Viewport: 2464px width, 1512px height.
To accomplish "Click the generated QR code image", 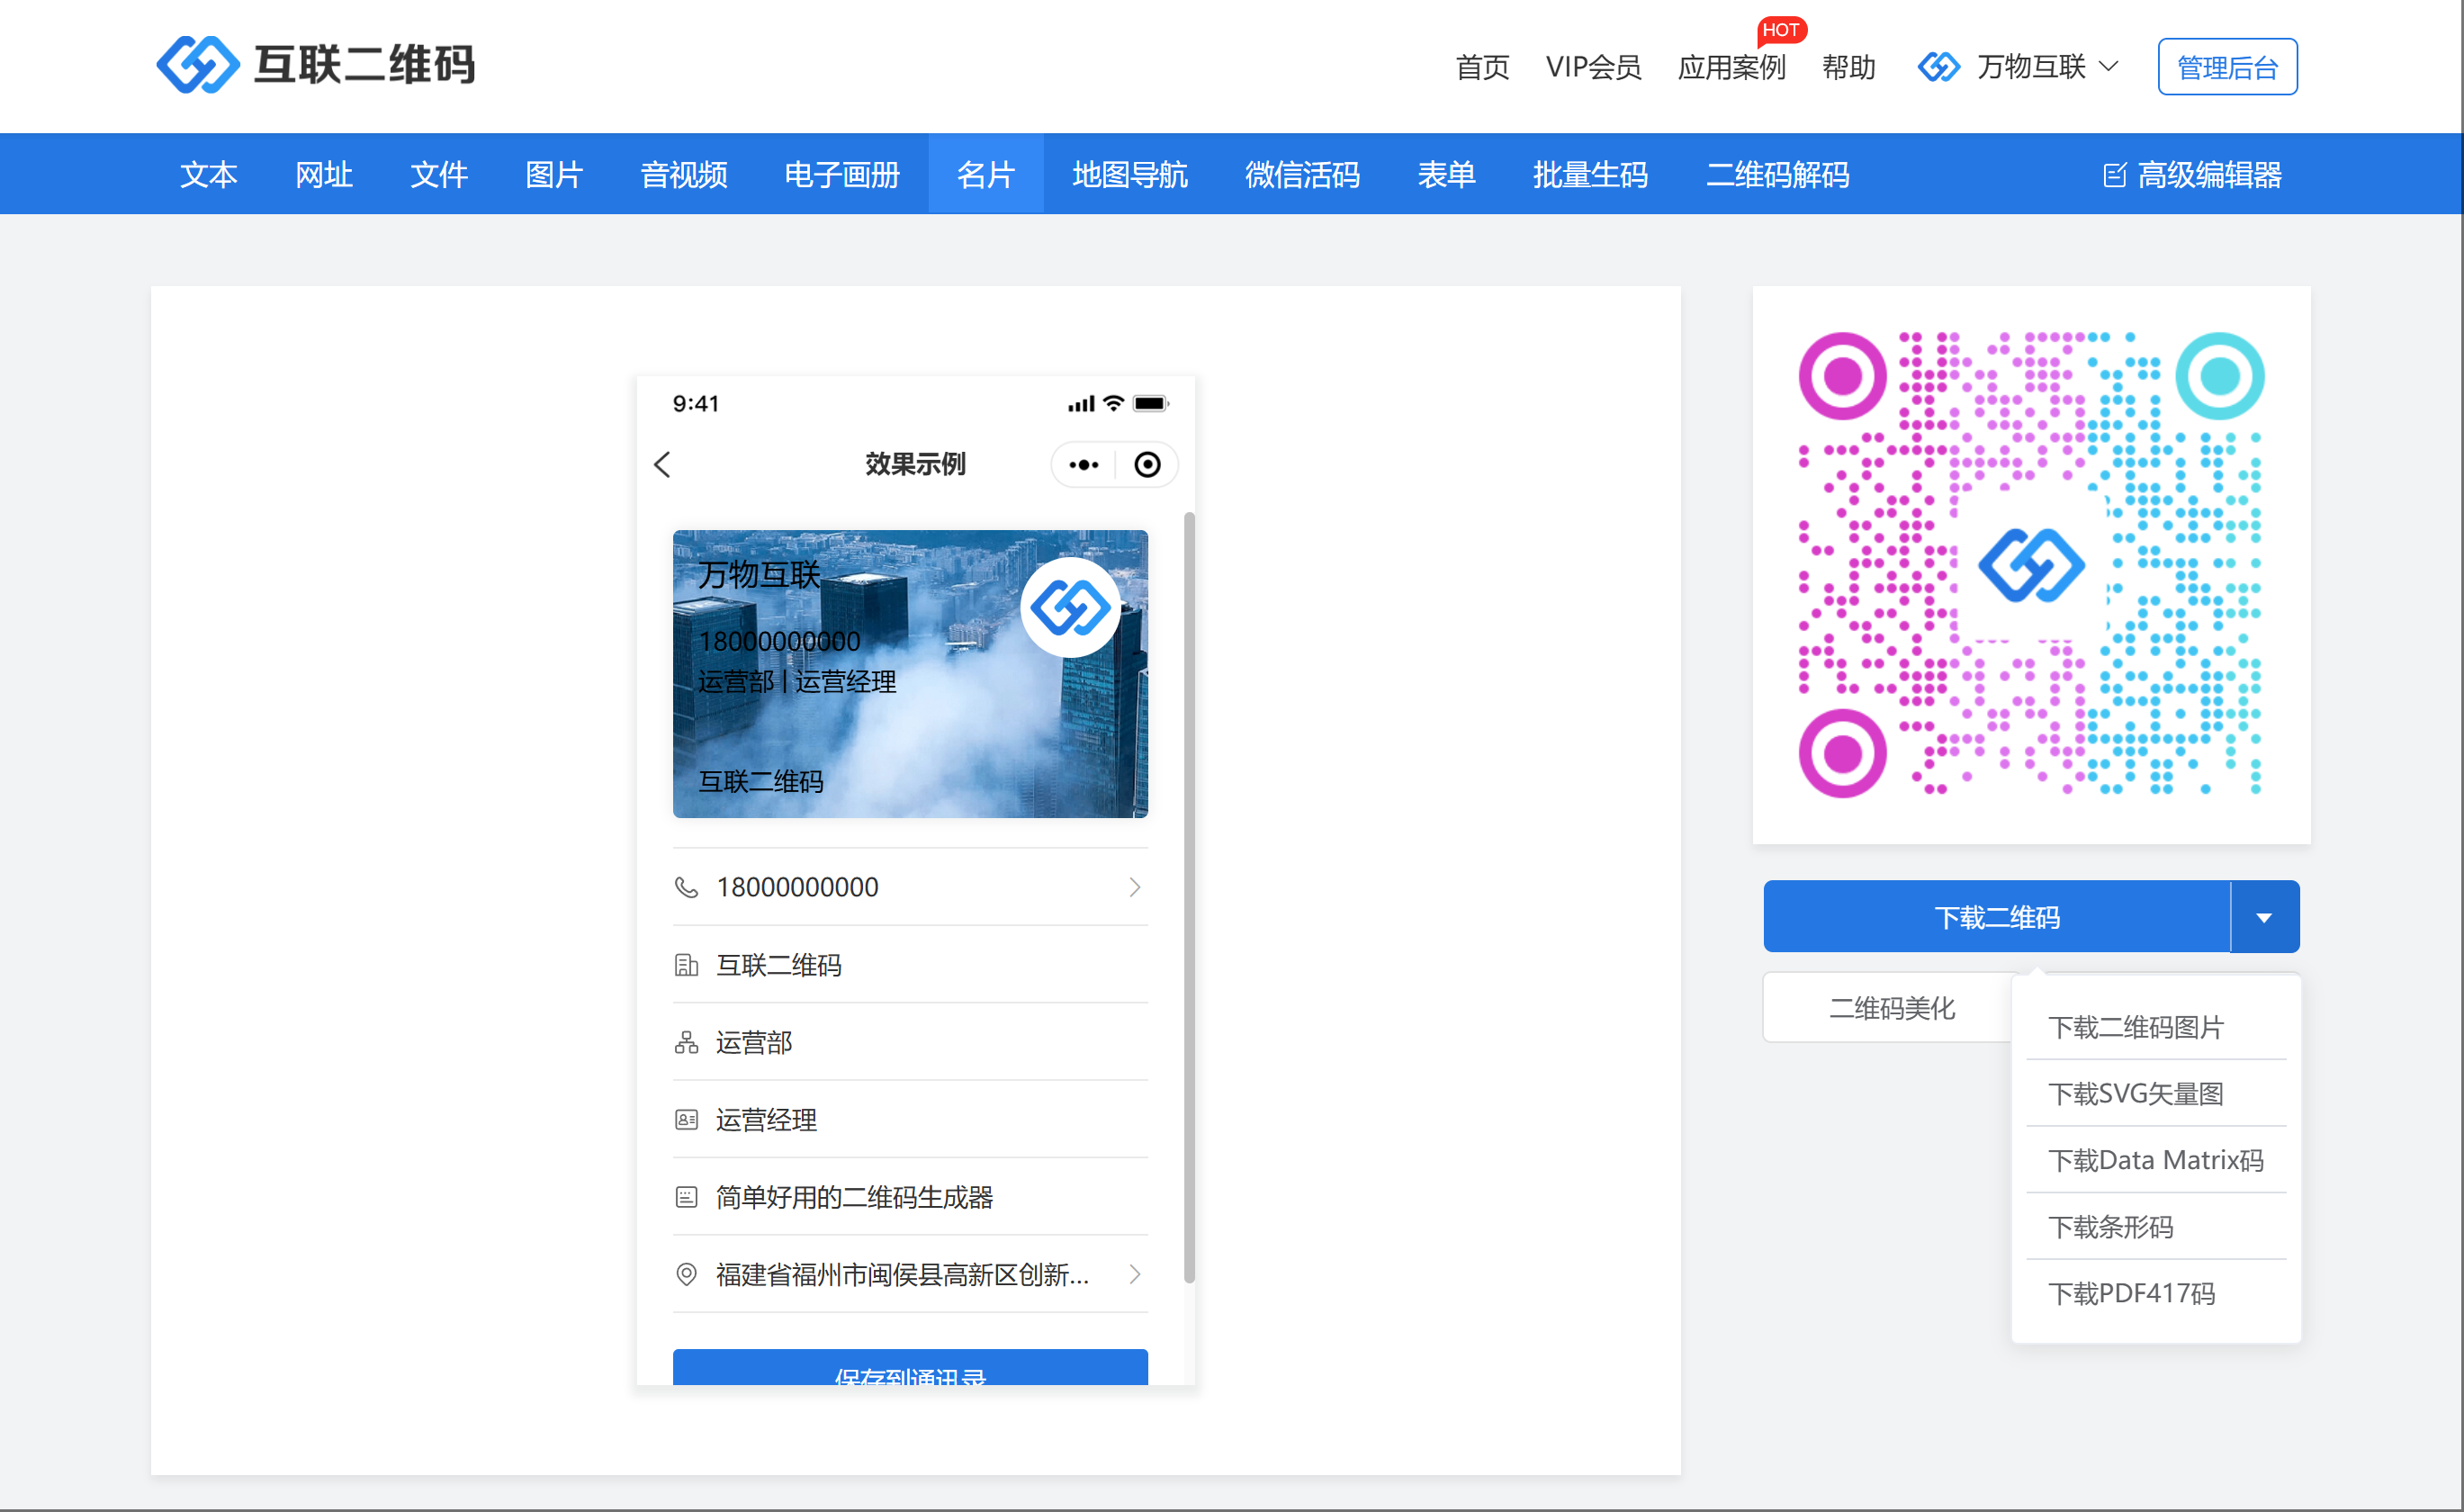I will click(2030, 565).
